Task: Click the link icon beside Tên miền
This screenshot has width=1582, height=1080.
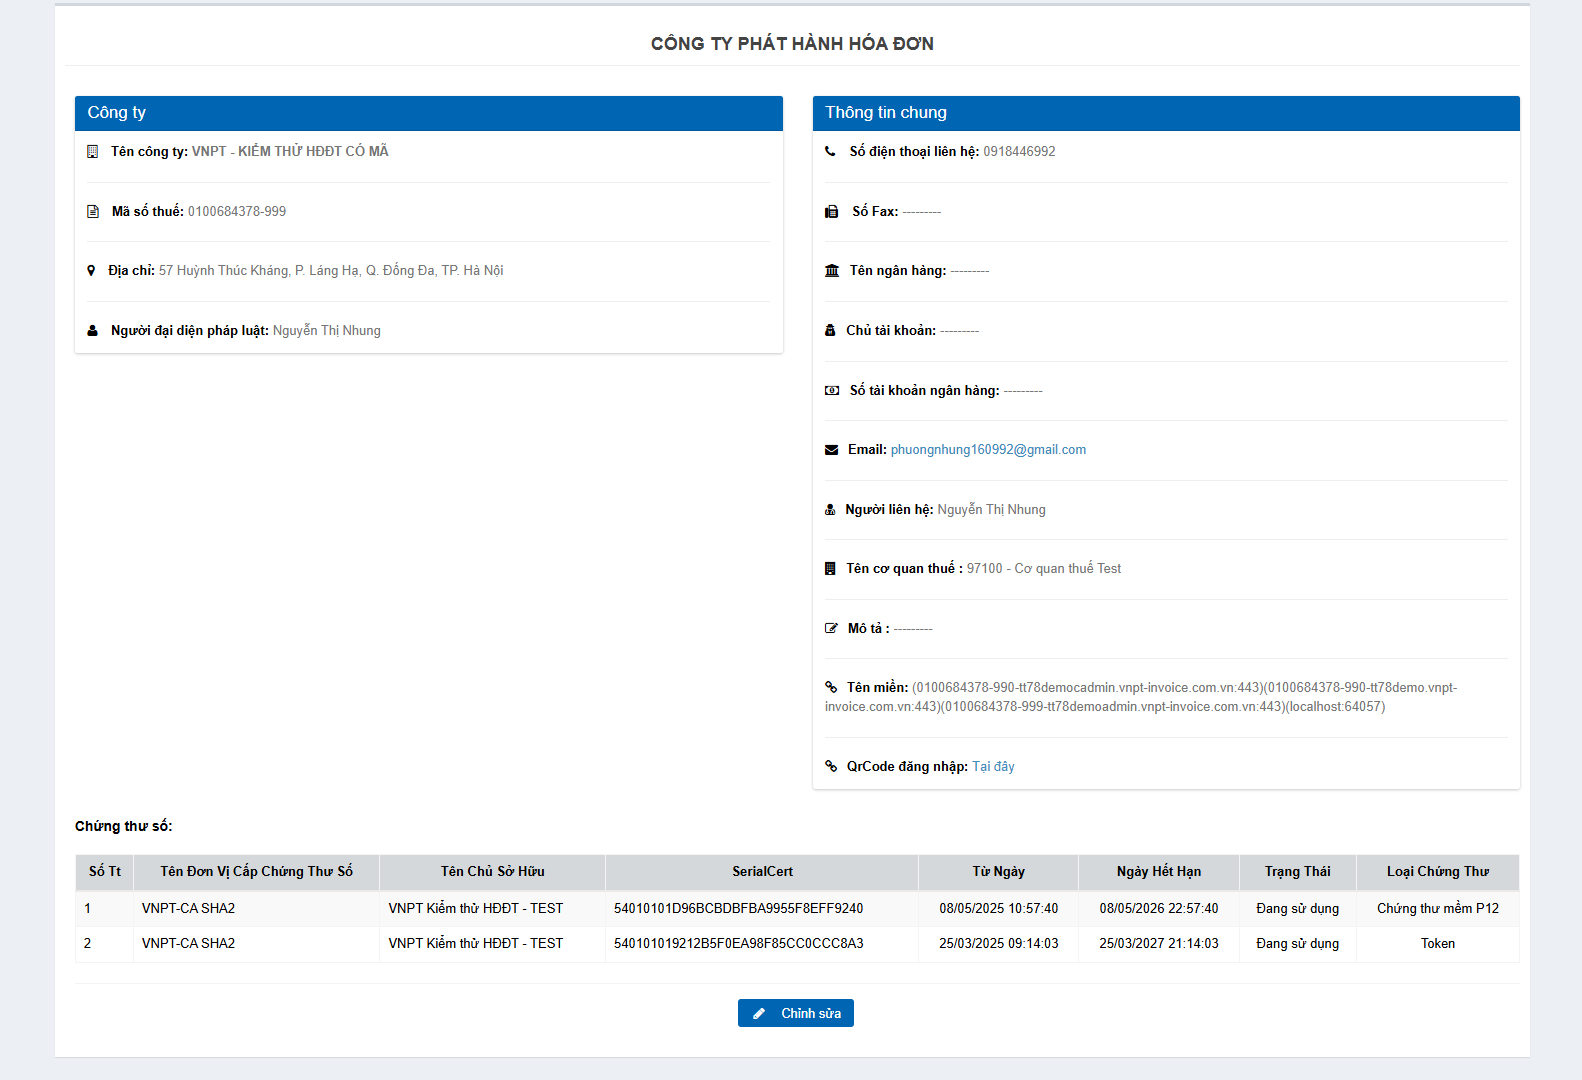Action: 831,687
